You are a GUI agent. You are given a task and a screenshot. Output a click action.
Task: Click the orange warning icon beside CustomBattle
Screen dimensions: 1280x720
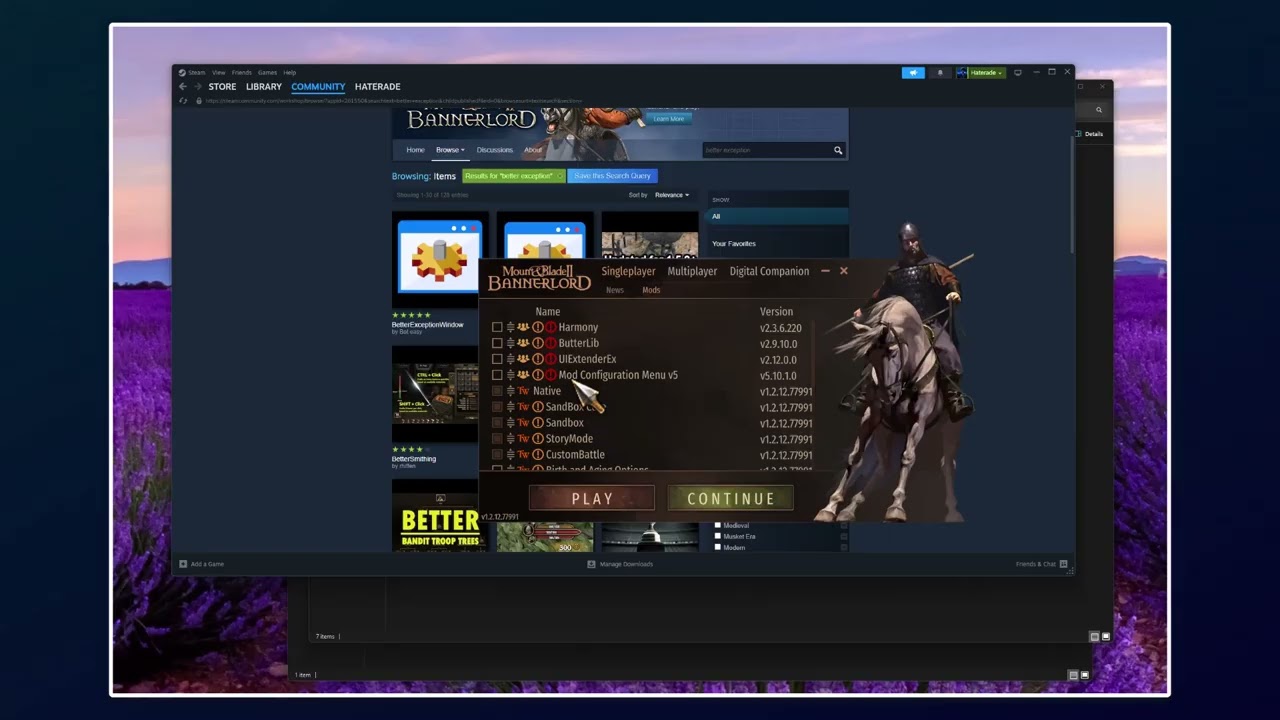coord(537,455)
